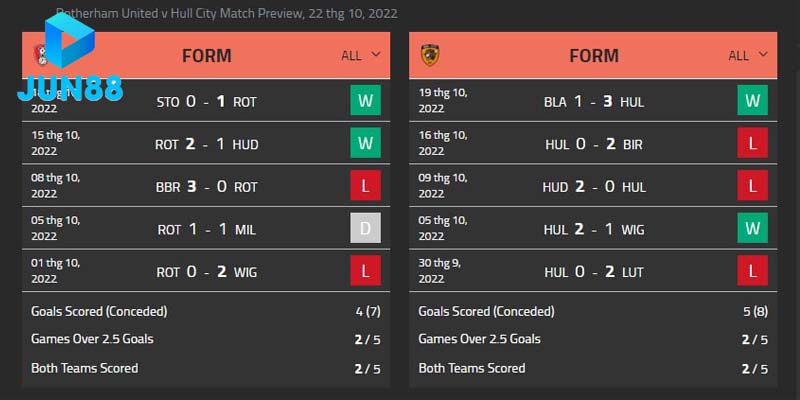The image size is (800, 400).
Task: Open the ROT 2 - 1 HUD match
Action: pos(207,144)
